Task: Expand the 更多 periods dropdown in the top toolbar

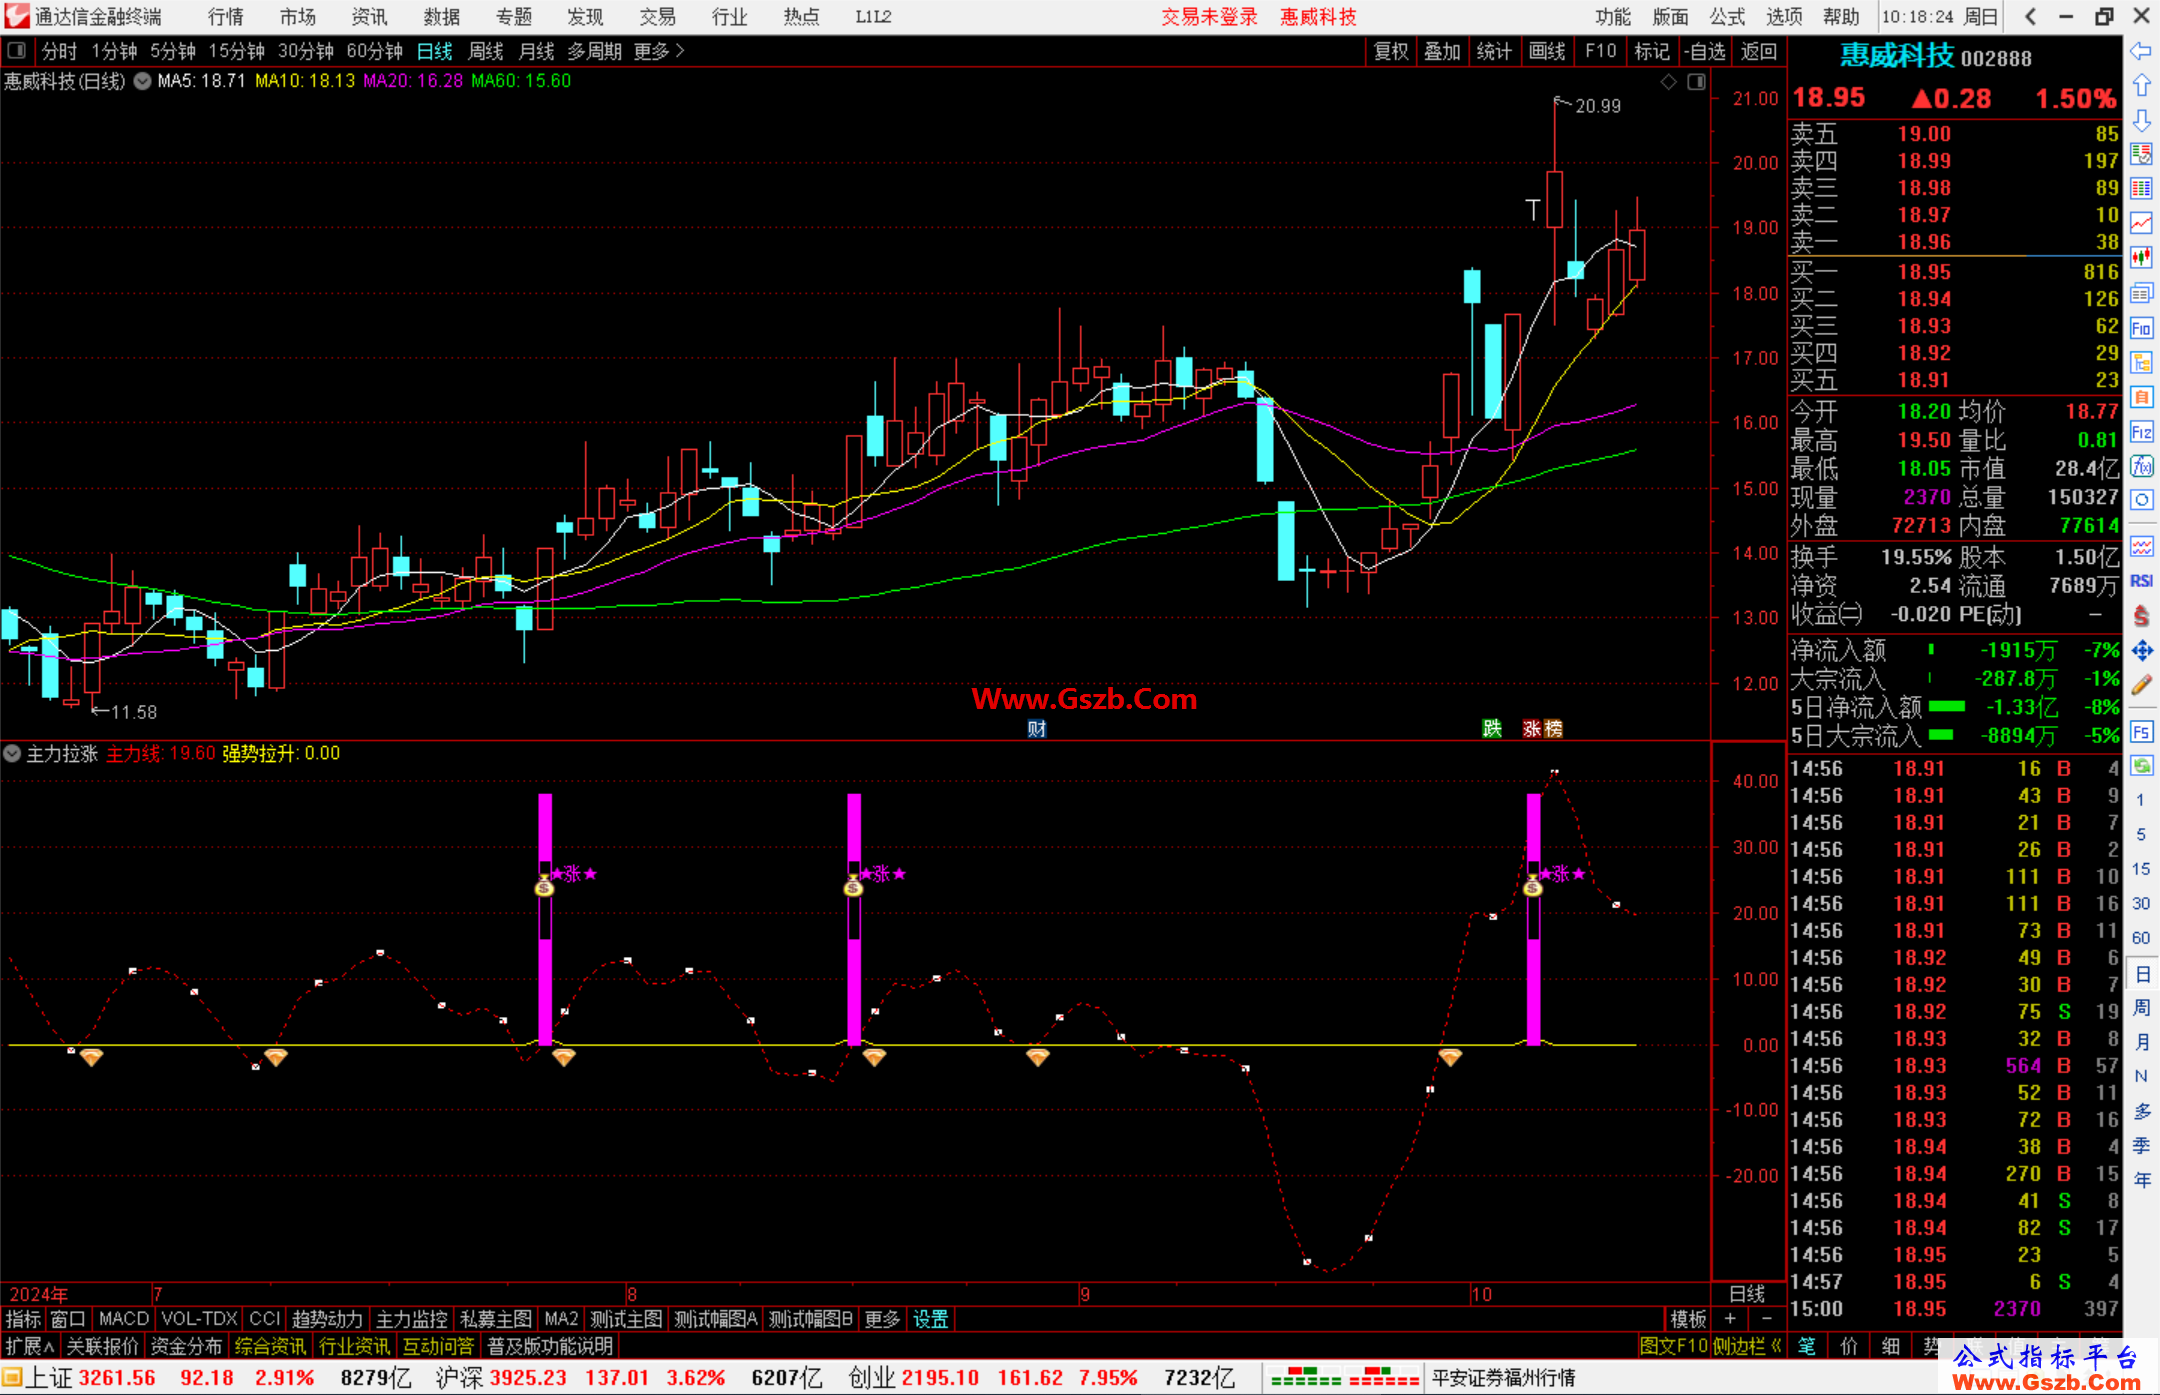Action: [x=658, y=51]
